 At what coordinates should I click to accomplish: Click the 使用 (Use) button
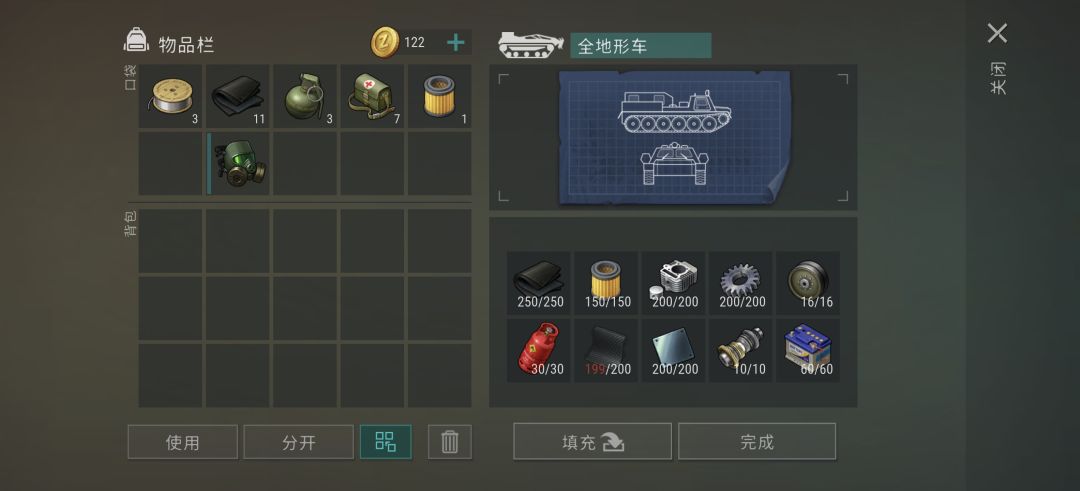183,441
